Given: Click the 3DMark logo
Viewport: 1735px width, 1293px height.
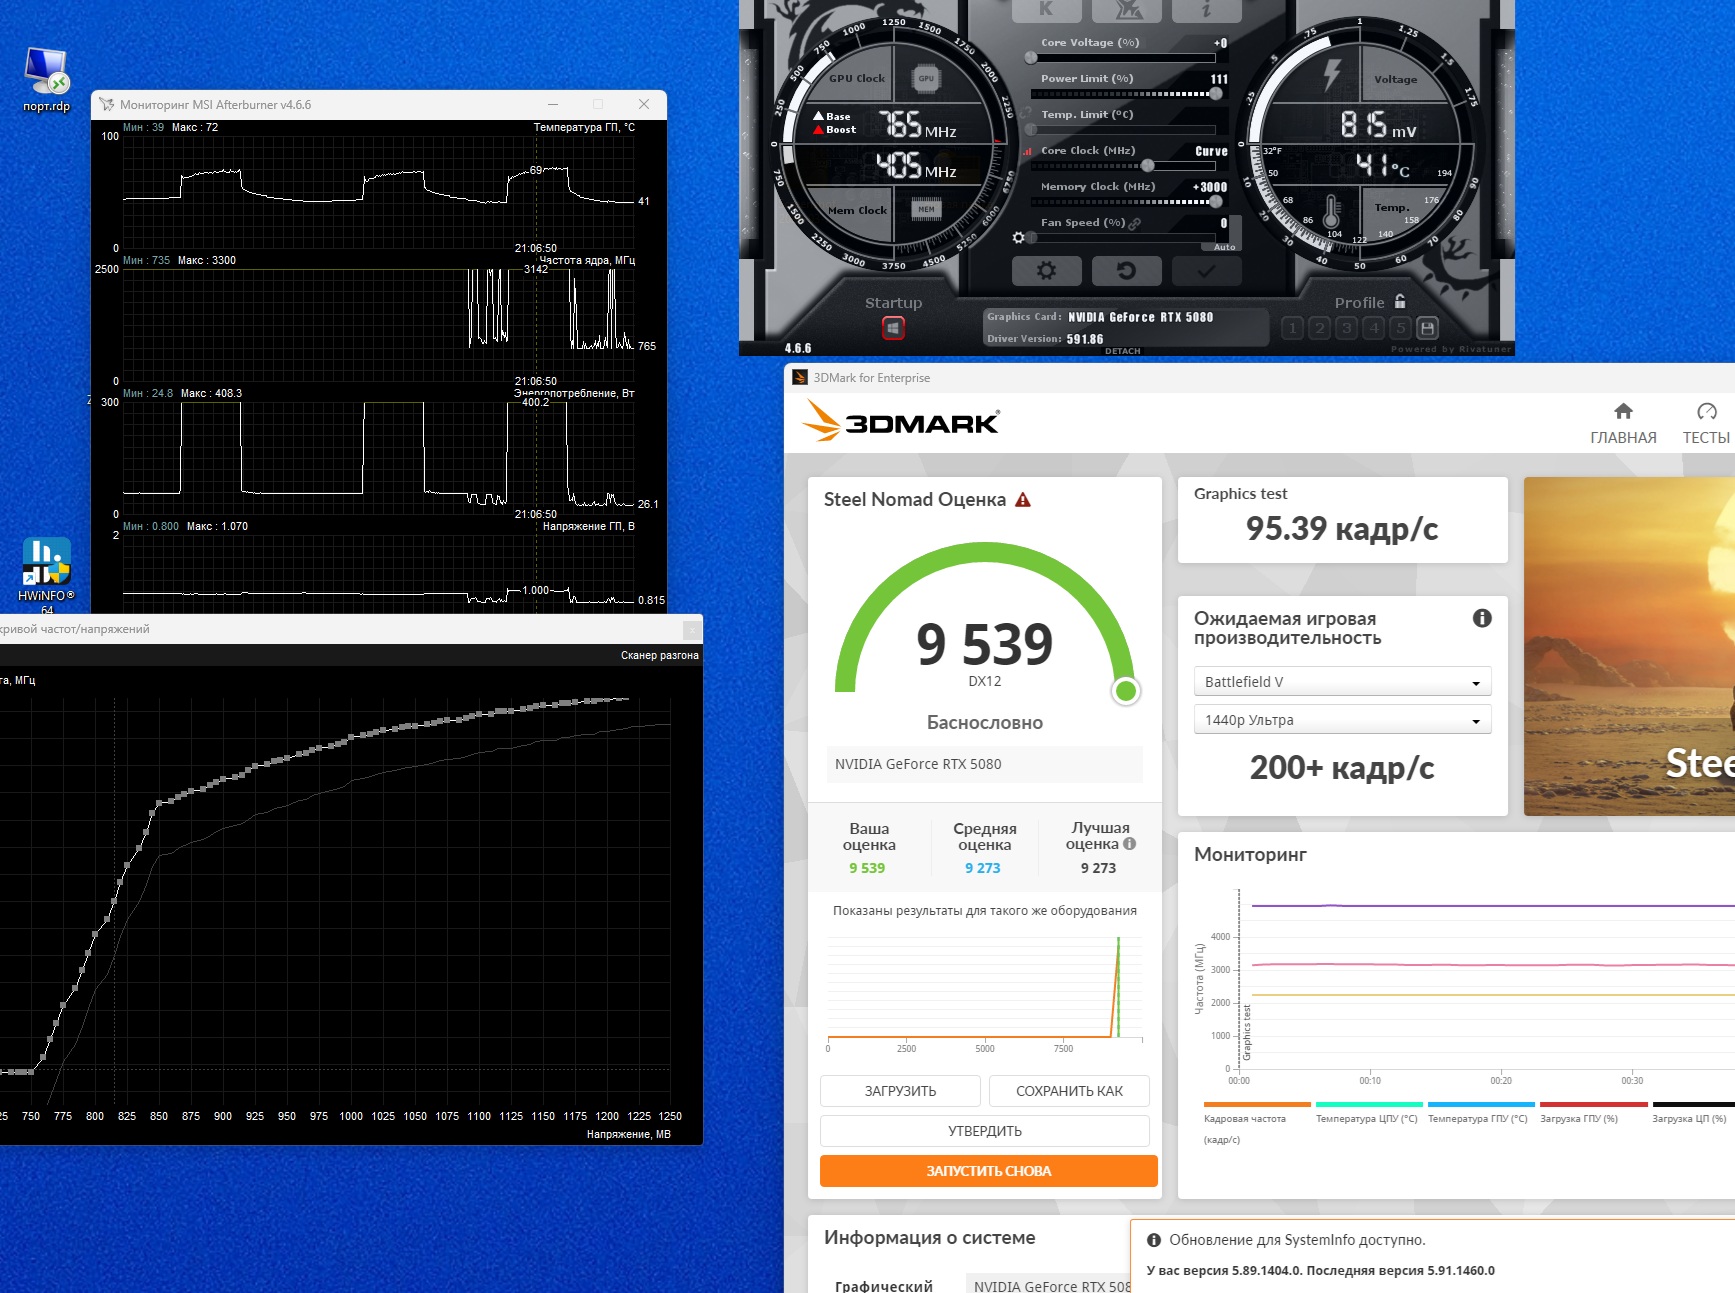Looking at the screenshot, I should (901, 421).
